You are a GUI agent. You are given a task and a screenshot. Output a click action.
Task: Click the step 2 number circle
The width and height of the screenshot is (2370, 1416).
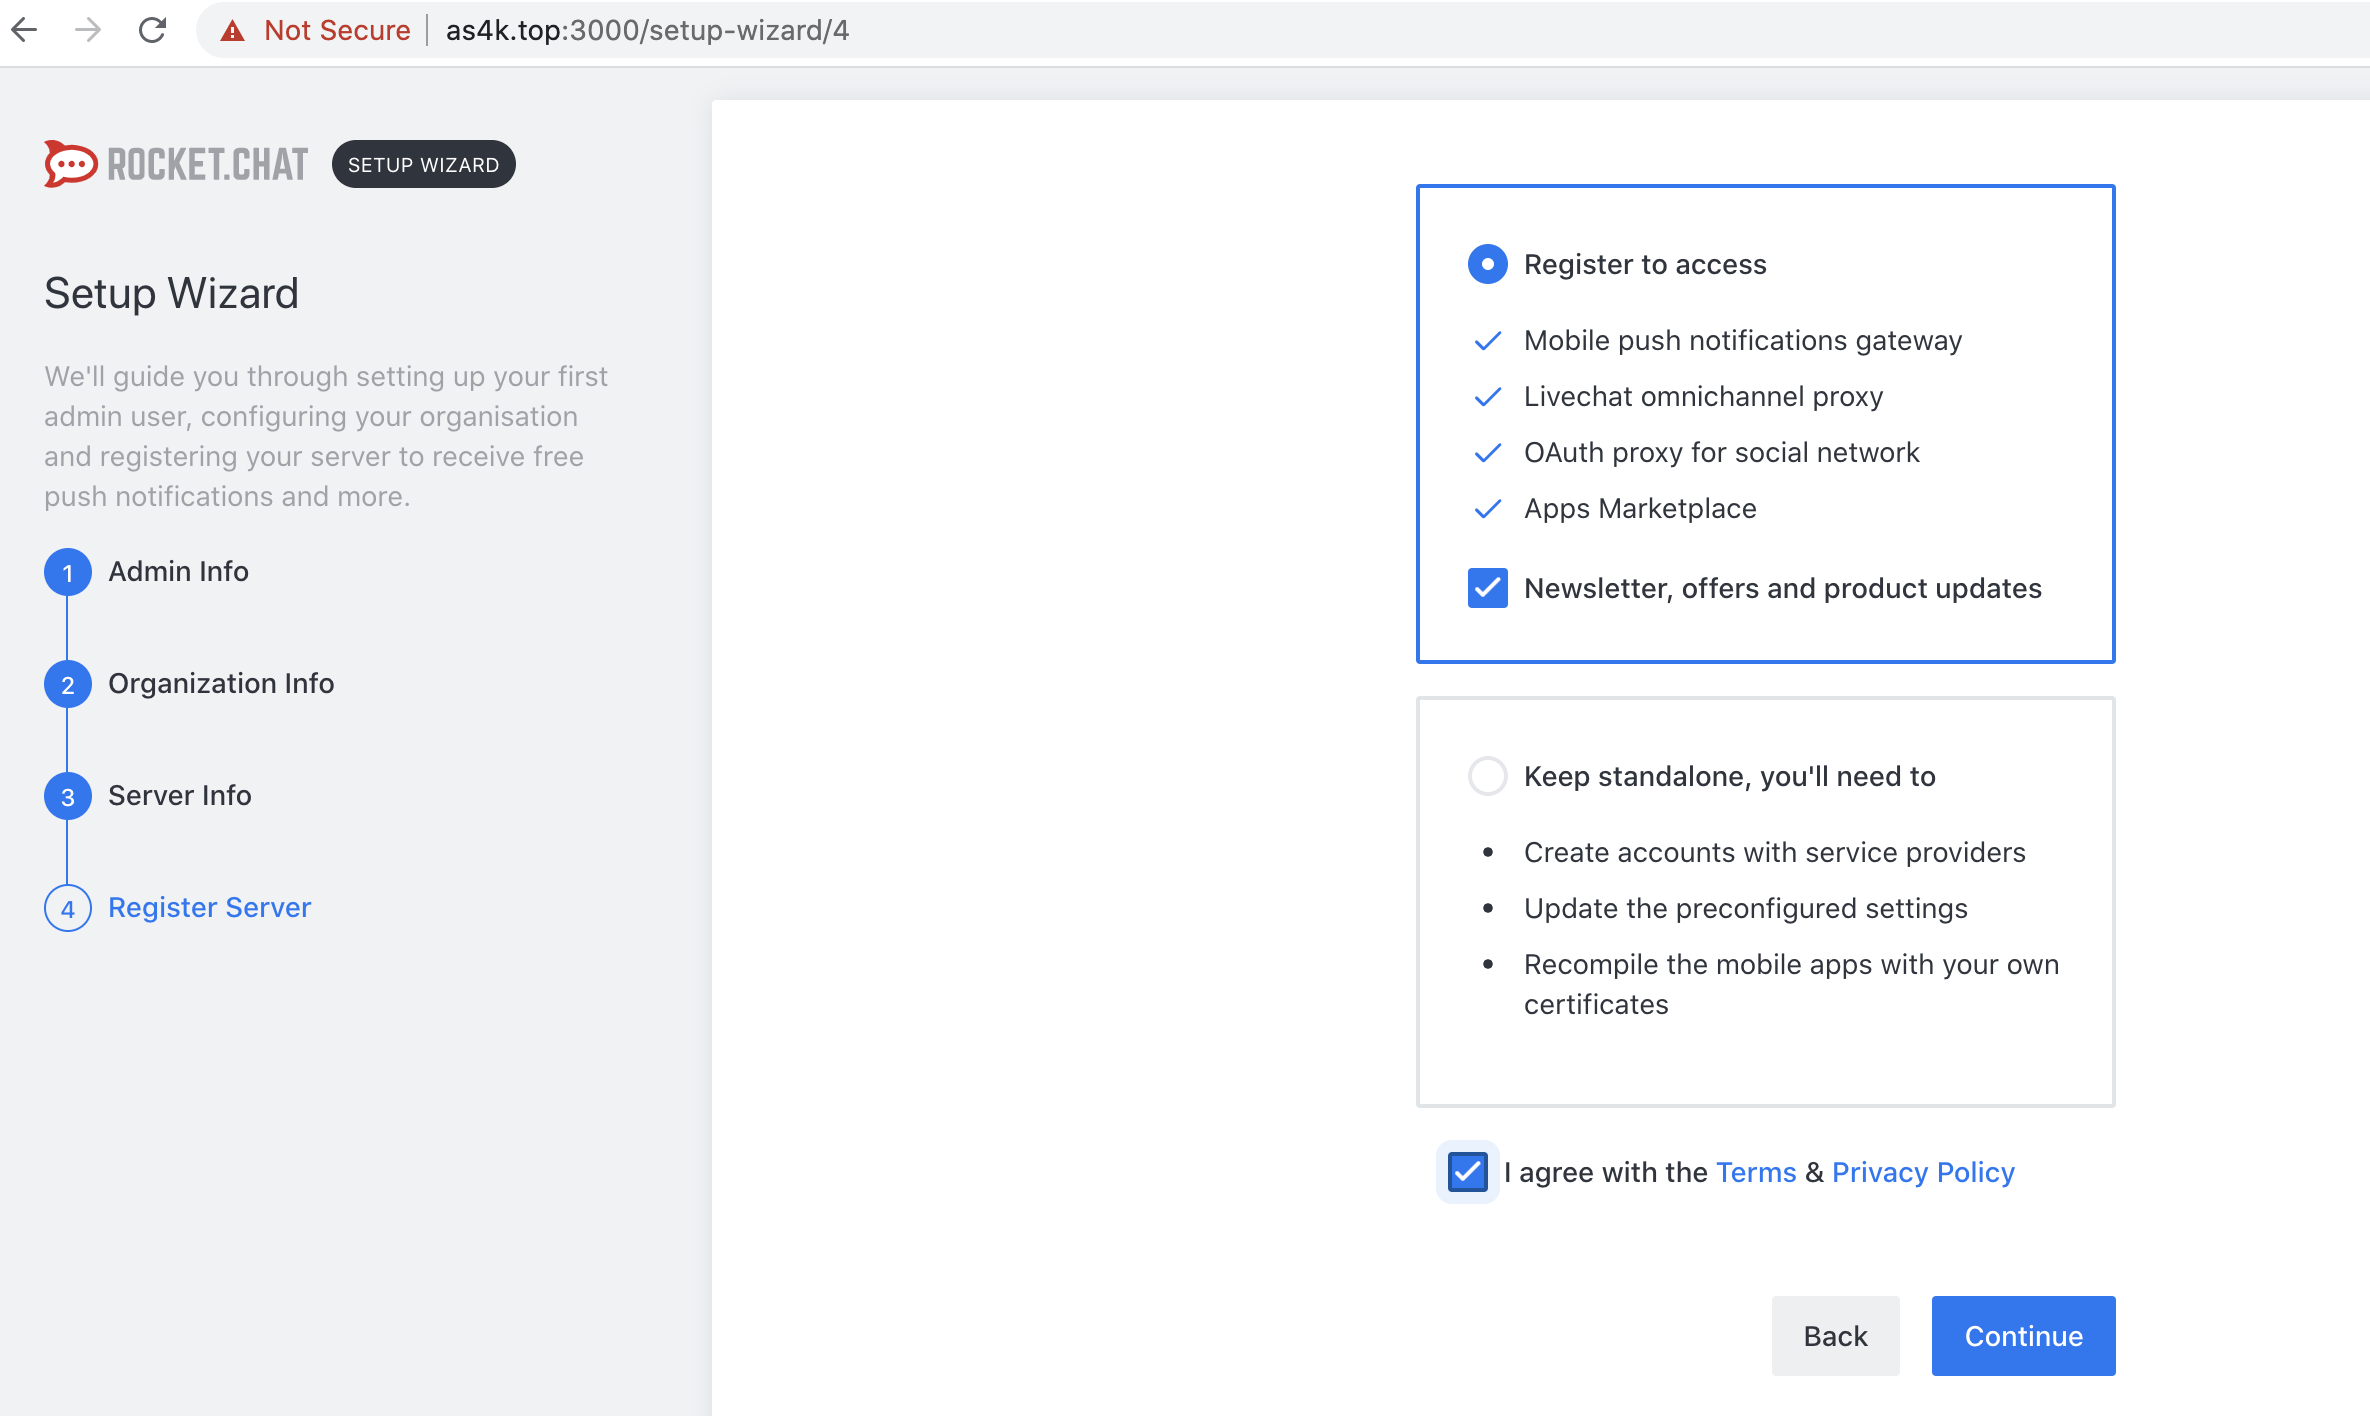click(x=68, y=684)
